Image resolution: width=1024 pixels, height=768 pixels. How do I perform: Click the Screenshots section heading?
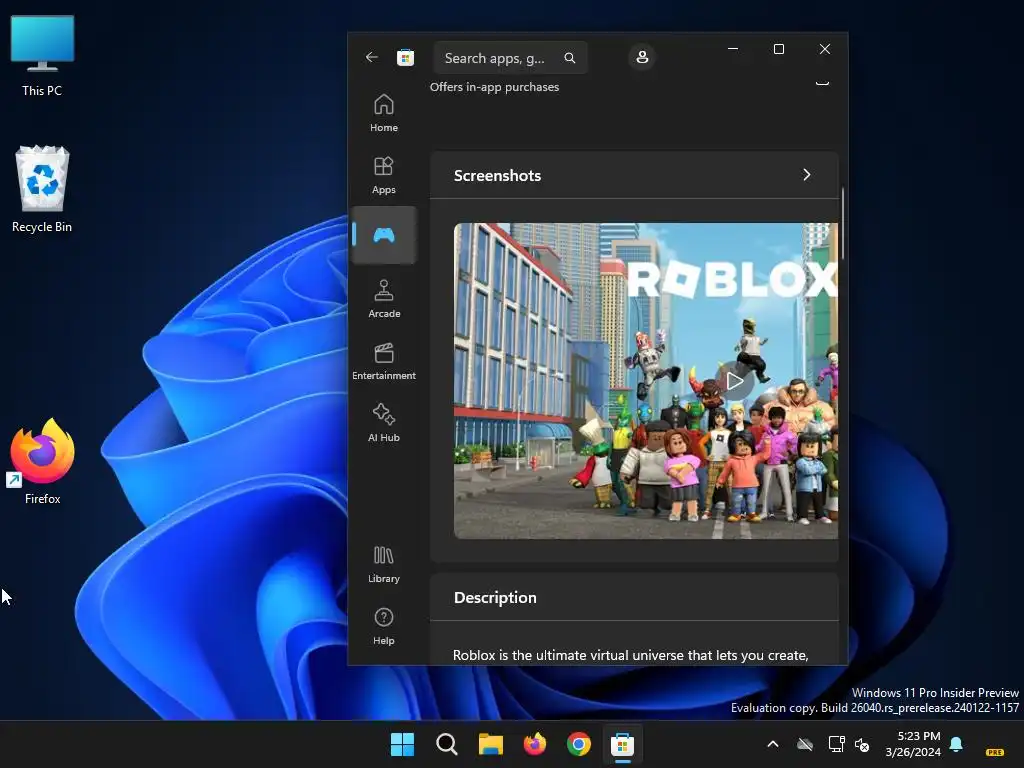coord(497,176)
